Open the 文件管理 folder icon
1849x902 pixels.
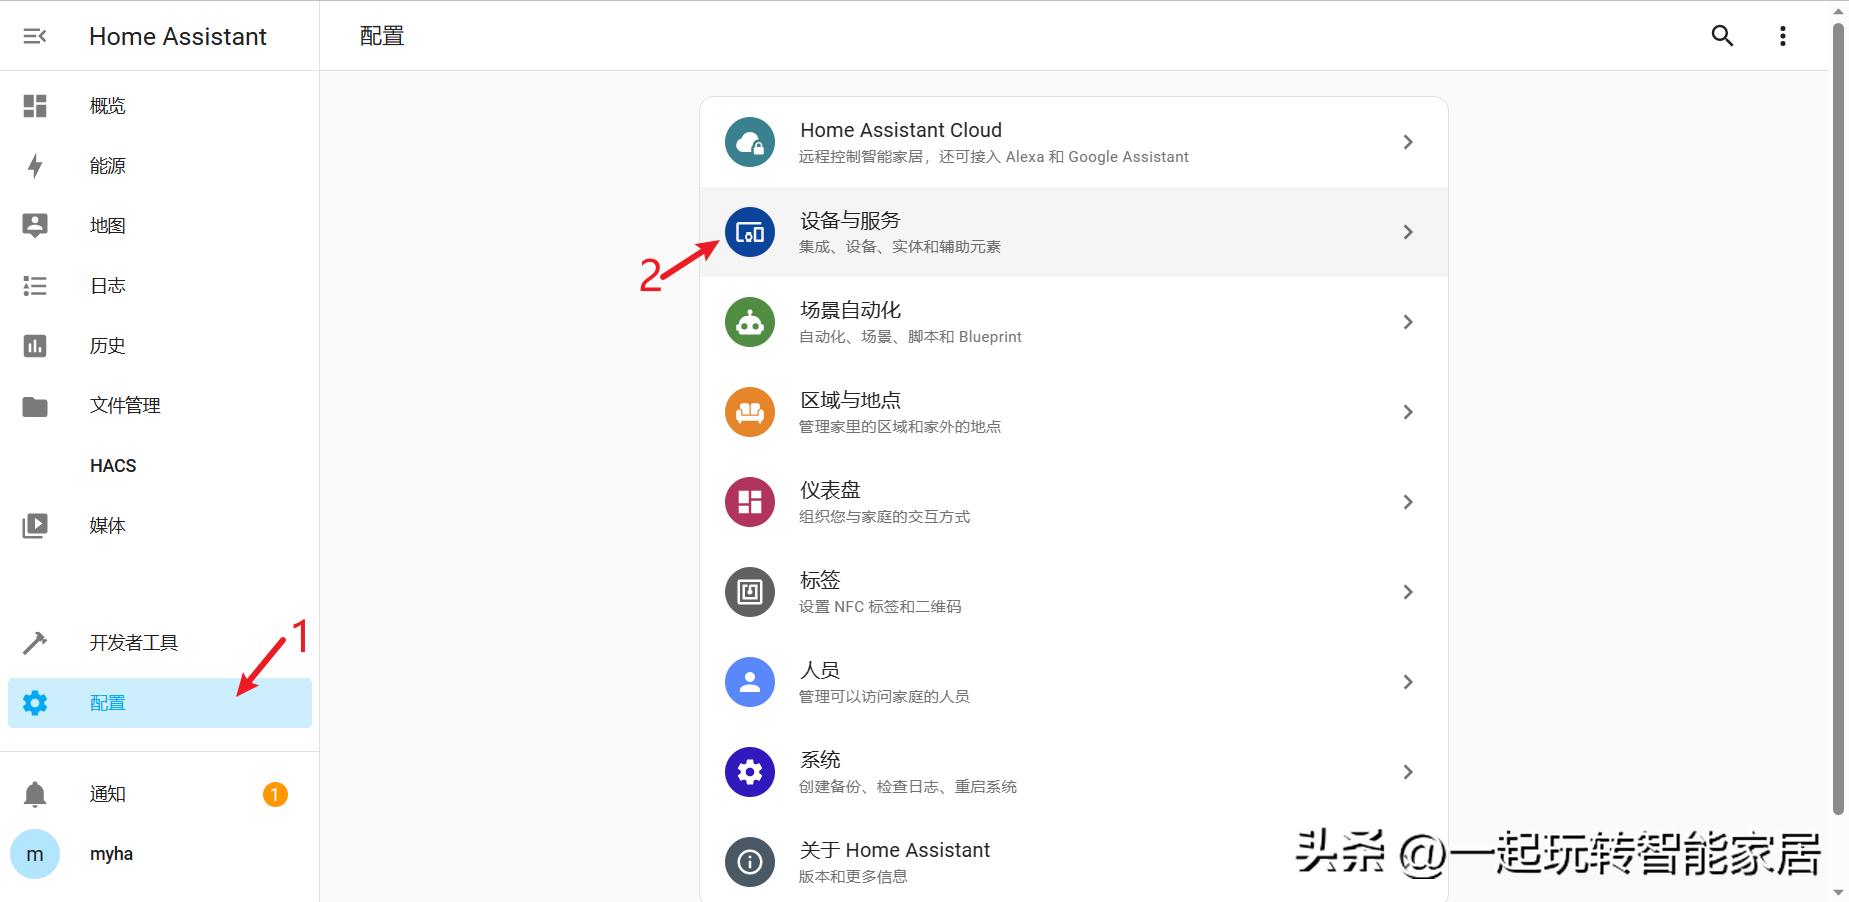click(35, 405)
